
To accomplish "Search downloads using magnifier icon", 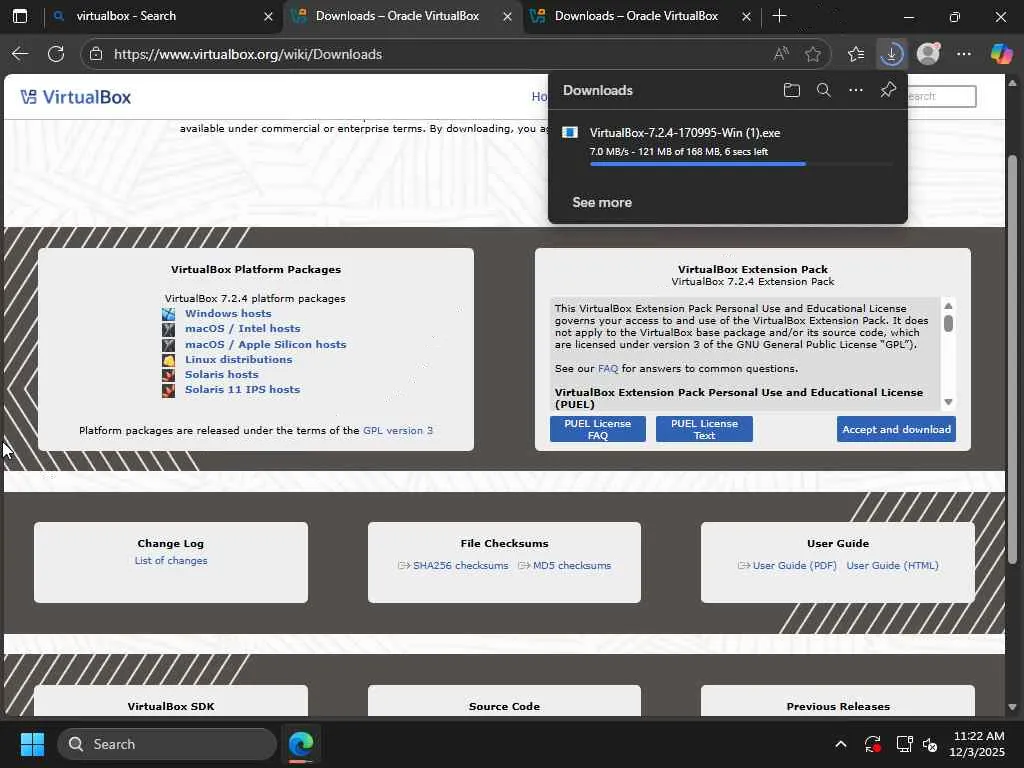I will pos(824,90).
